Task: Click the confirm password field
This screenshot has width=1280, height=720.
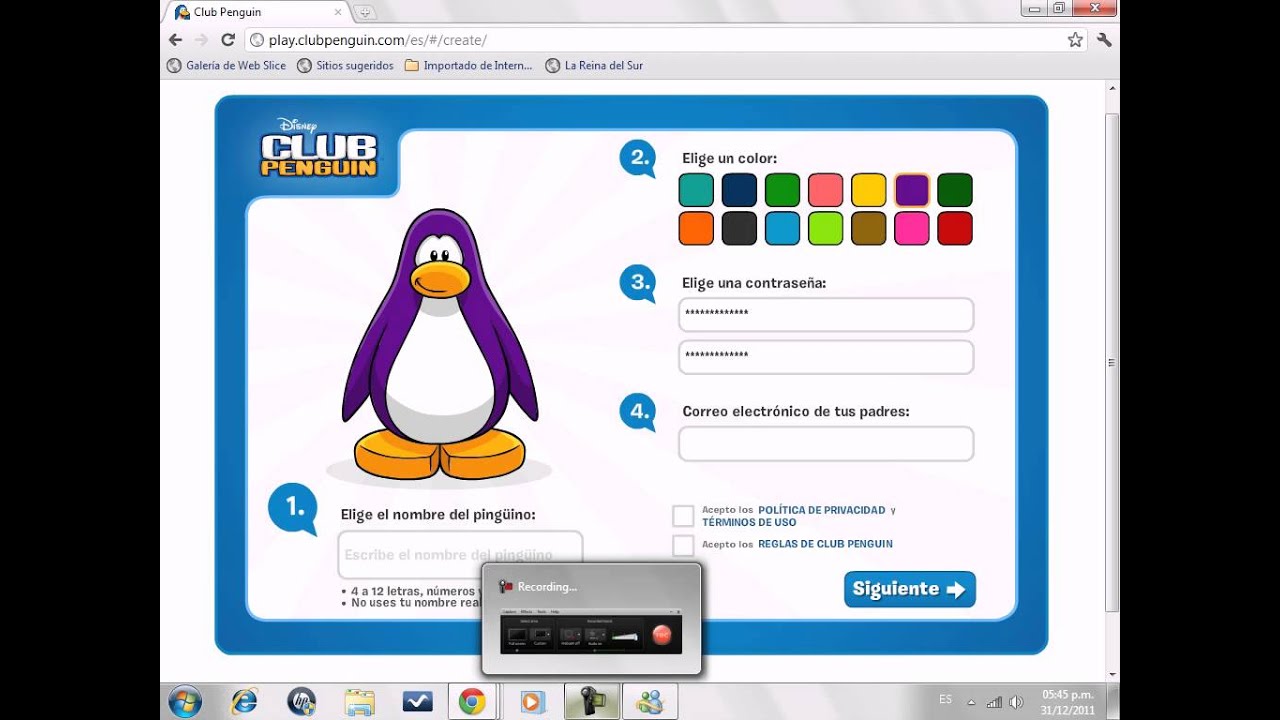Action: (x=826, y=357)
